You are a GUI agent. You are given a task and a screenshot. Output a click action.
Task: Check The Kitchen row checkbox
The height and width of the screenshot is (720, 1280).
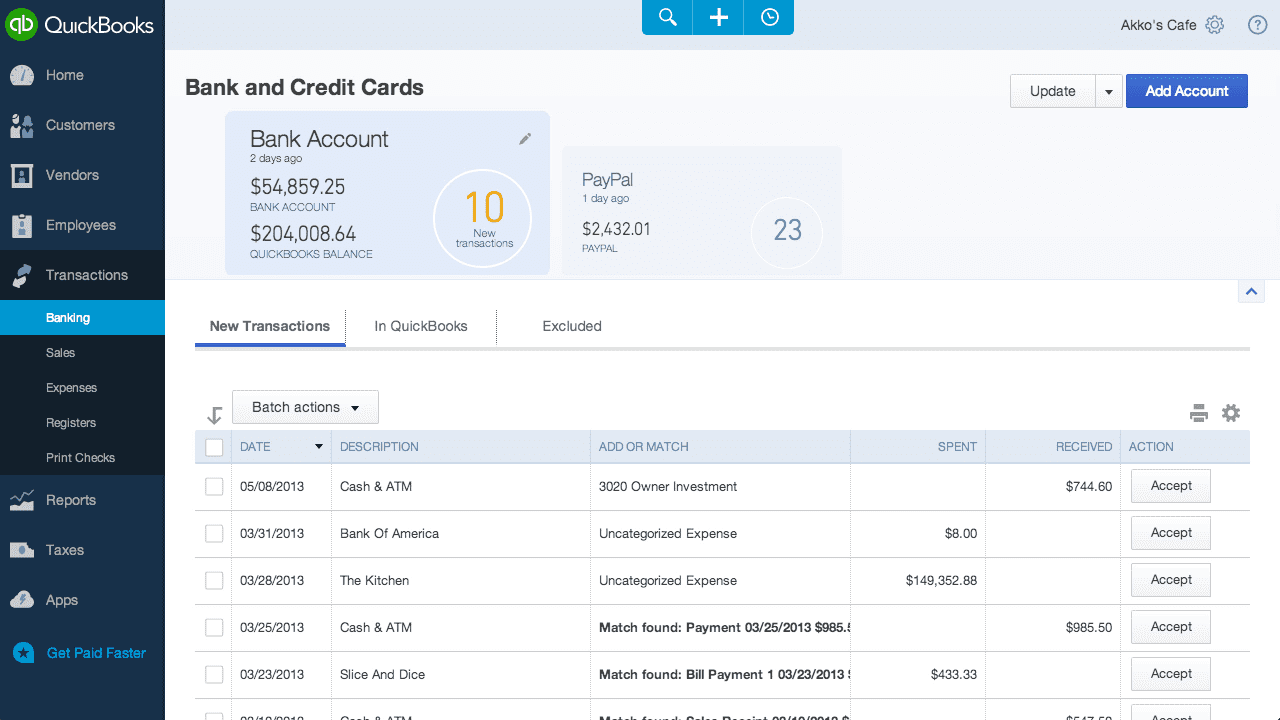214,580
